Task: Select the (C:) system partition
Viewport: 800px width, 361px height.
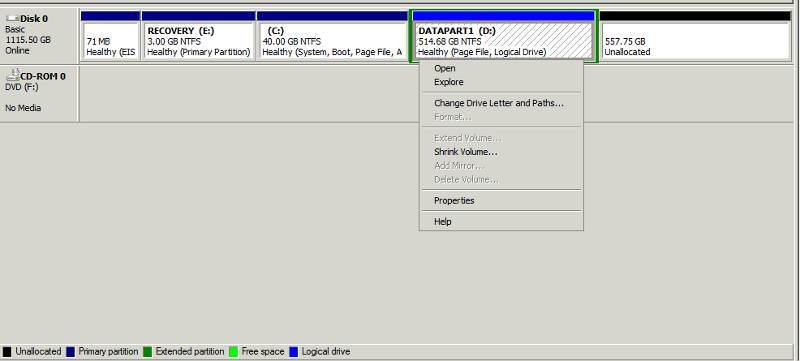Action: (x=333, y=41)
